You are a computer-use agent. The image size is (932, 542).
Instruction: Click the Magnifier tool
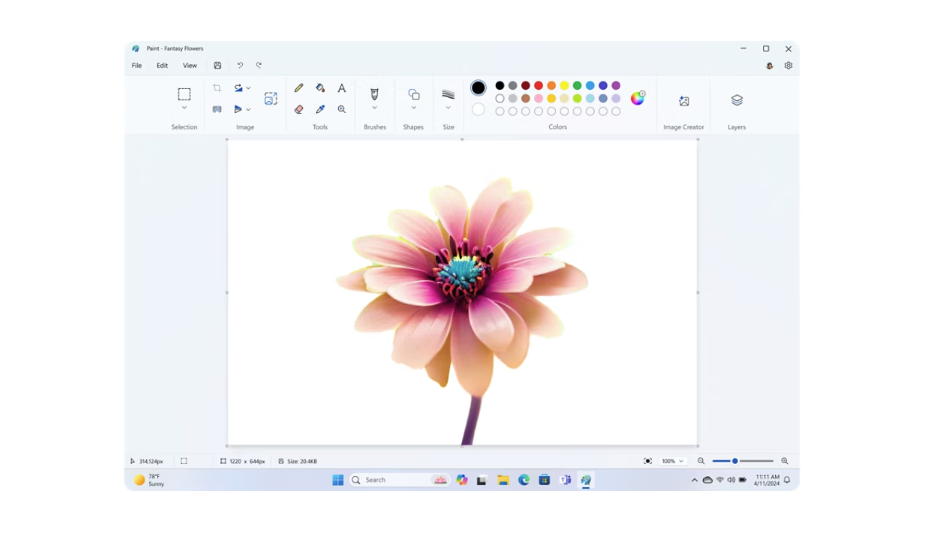(342, 109)
